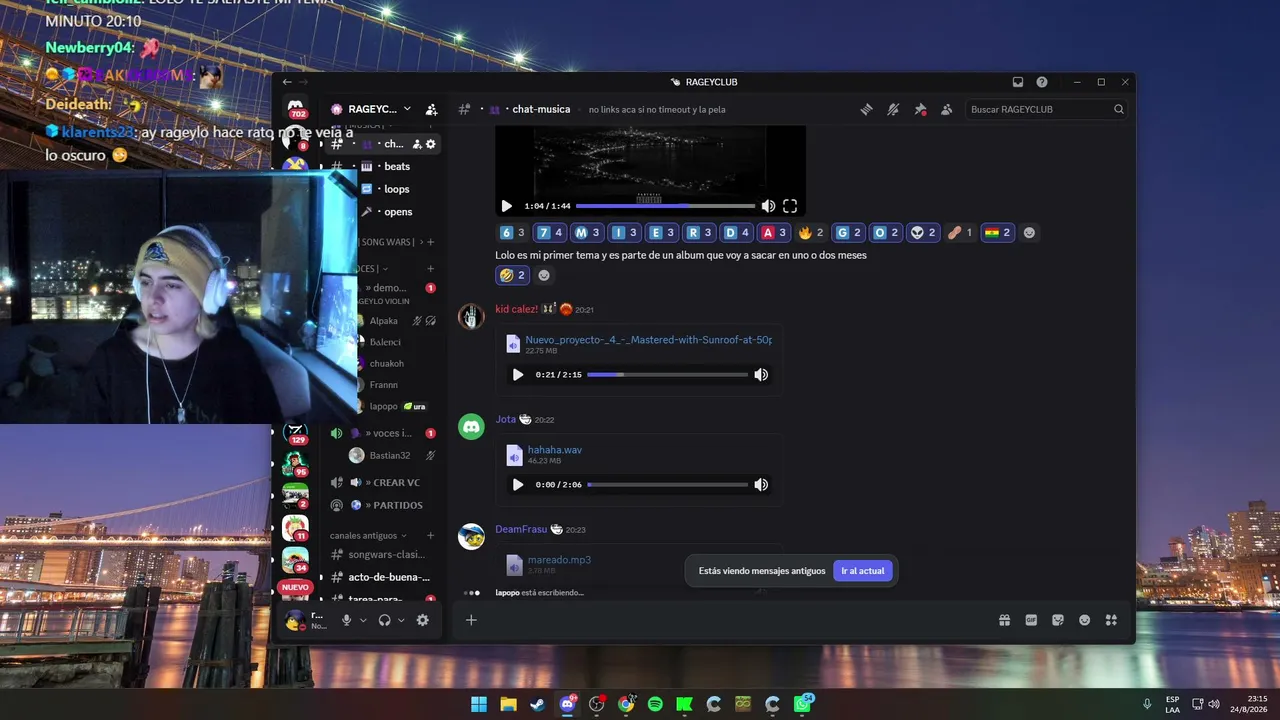Screen dimensions: 1280x720
Task: Open mareado.mp3 file link
Action: click(559, 560)
